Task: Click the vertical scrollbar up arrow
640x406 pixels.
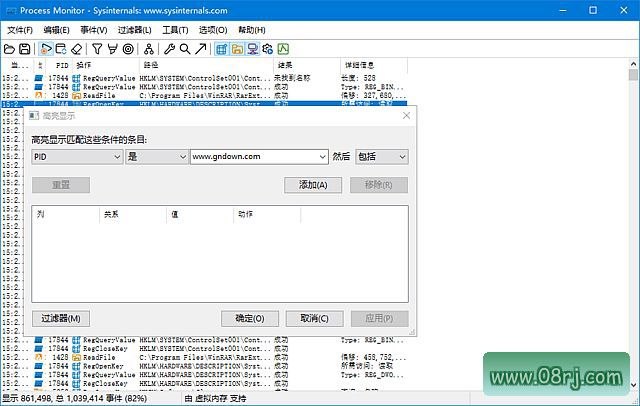Action: [633, 64]
